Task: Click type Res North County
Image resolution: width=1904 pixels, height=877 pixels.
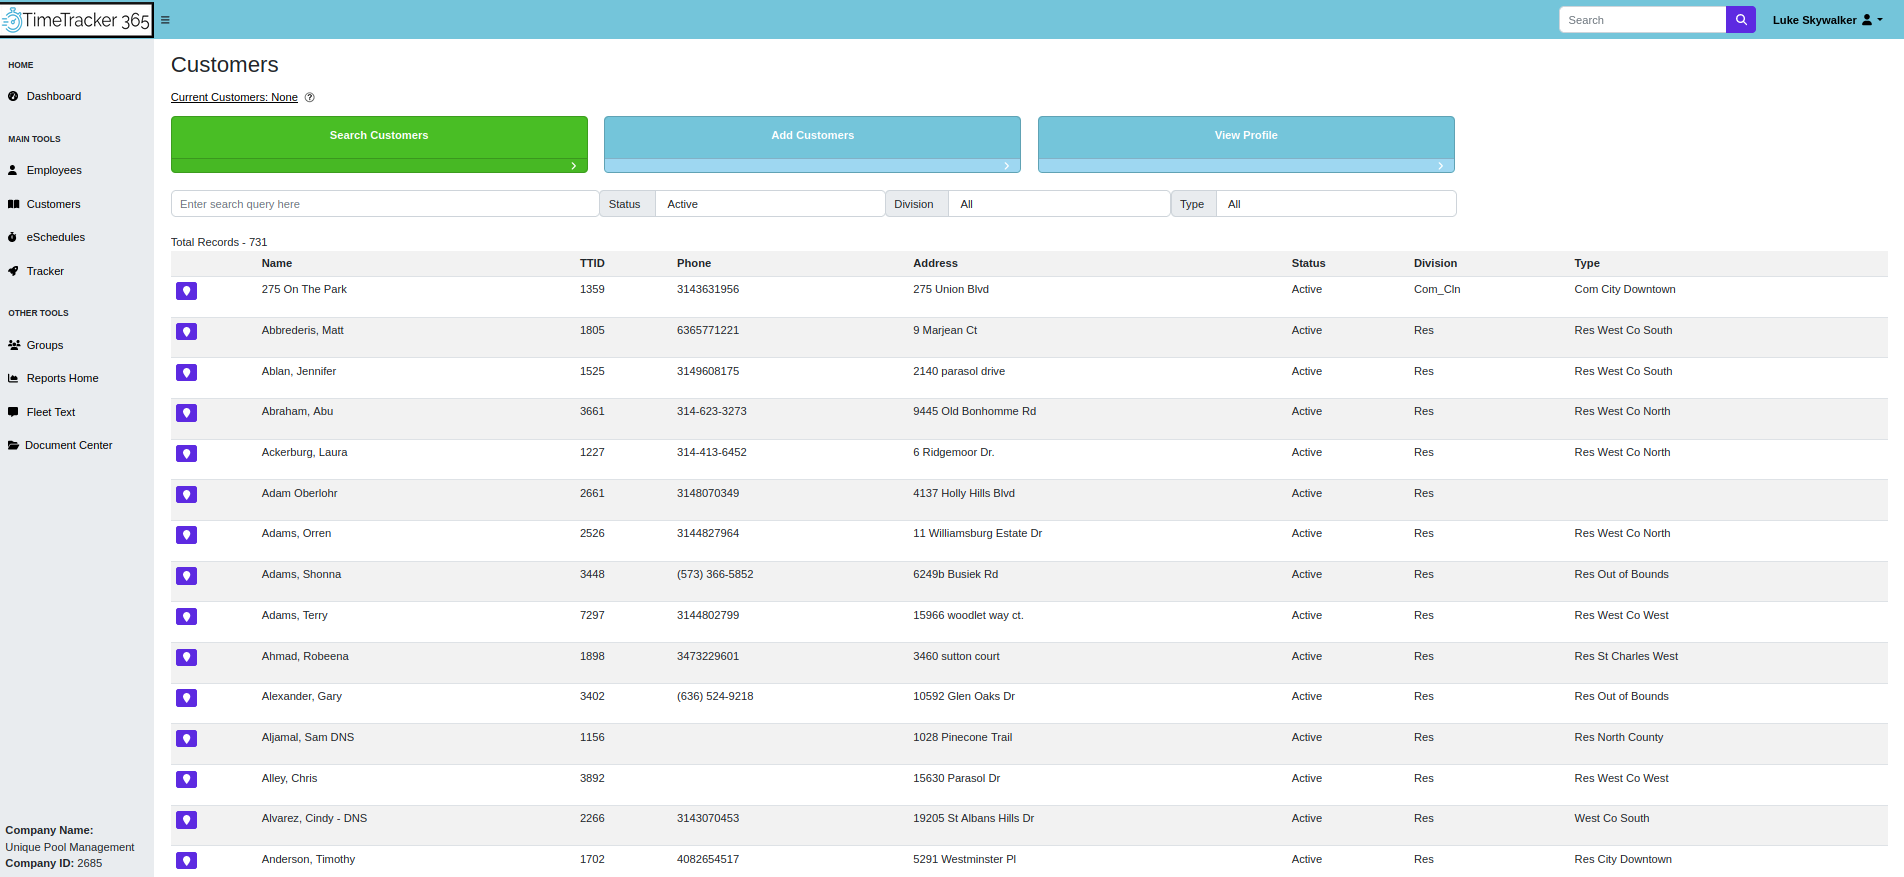Action: point(1619,737)
